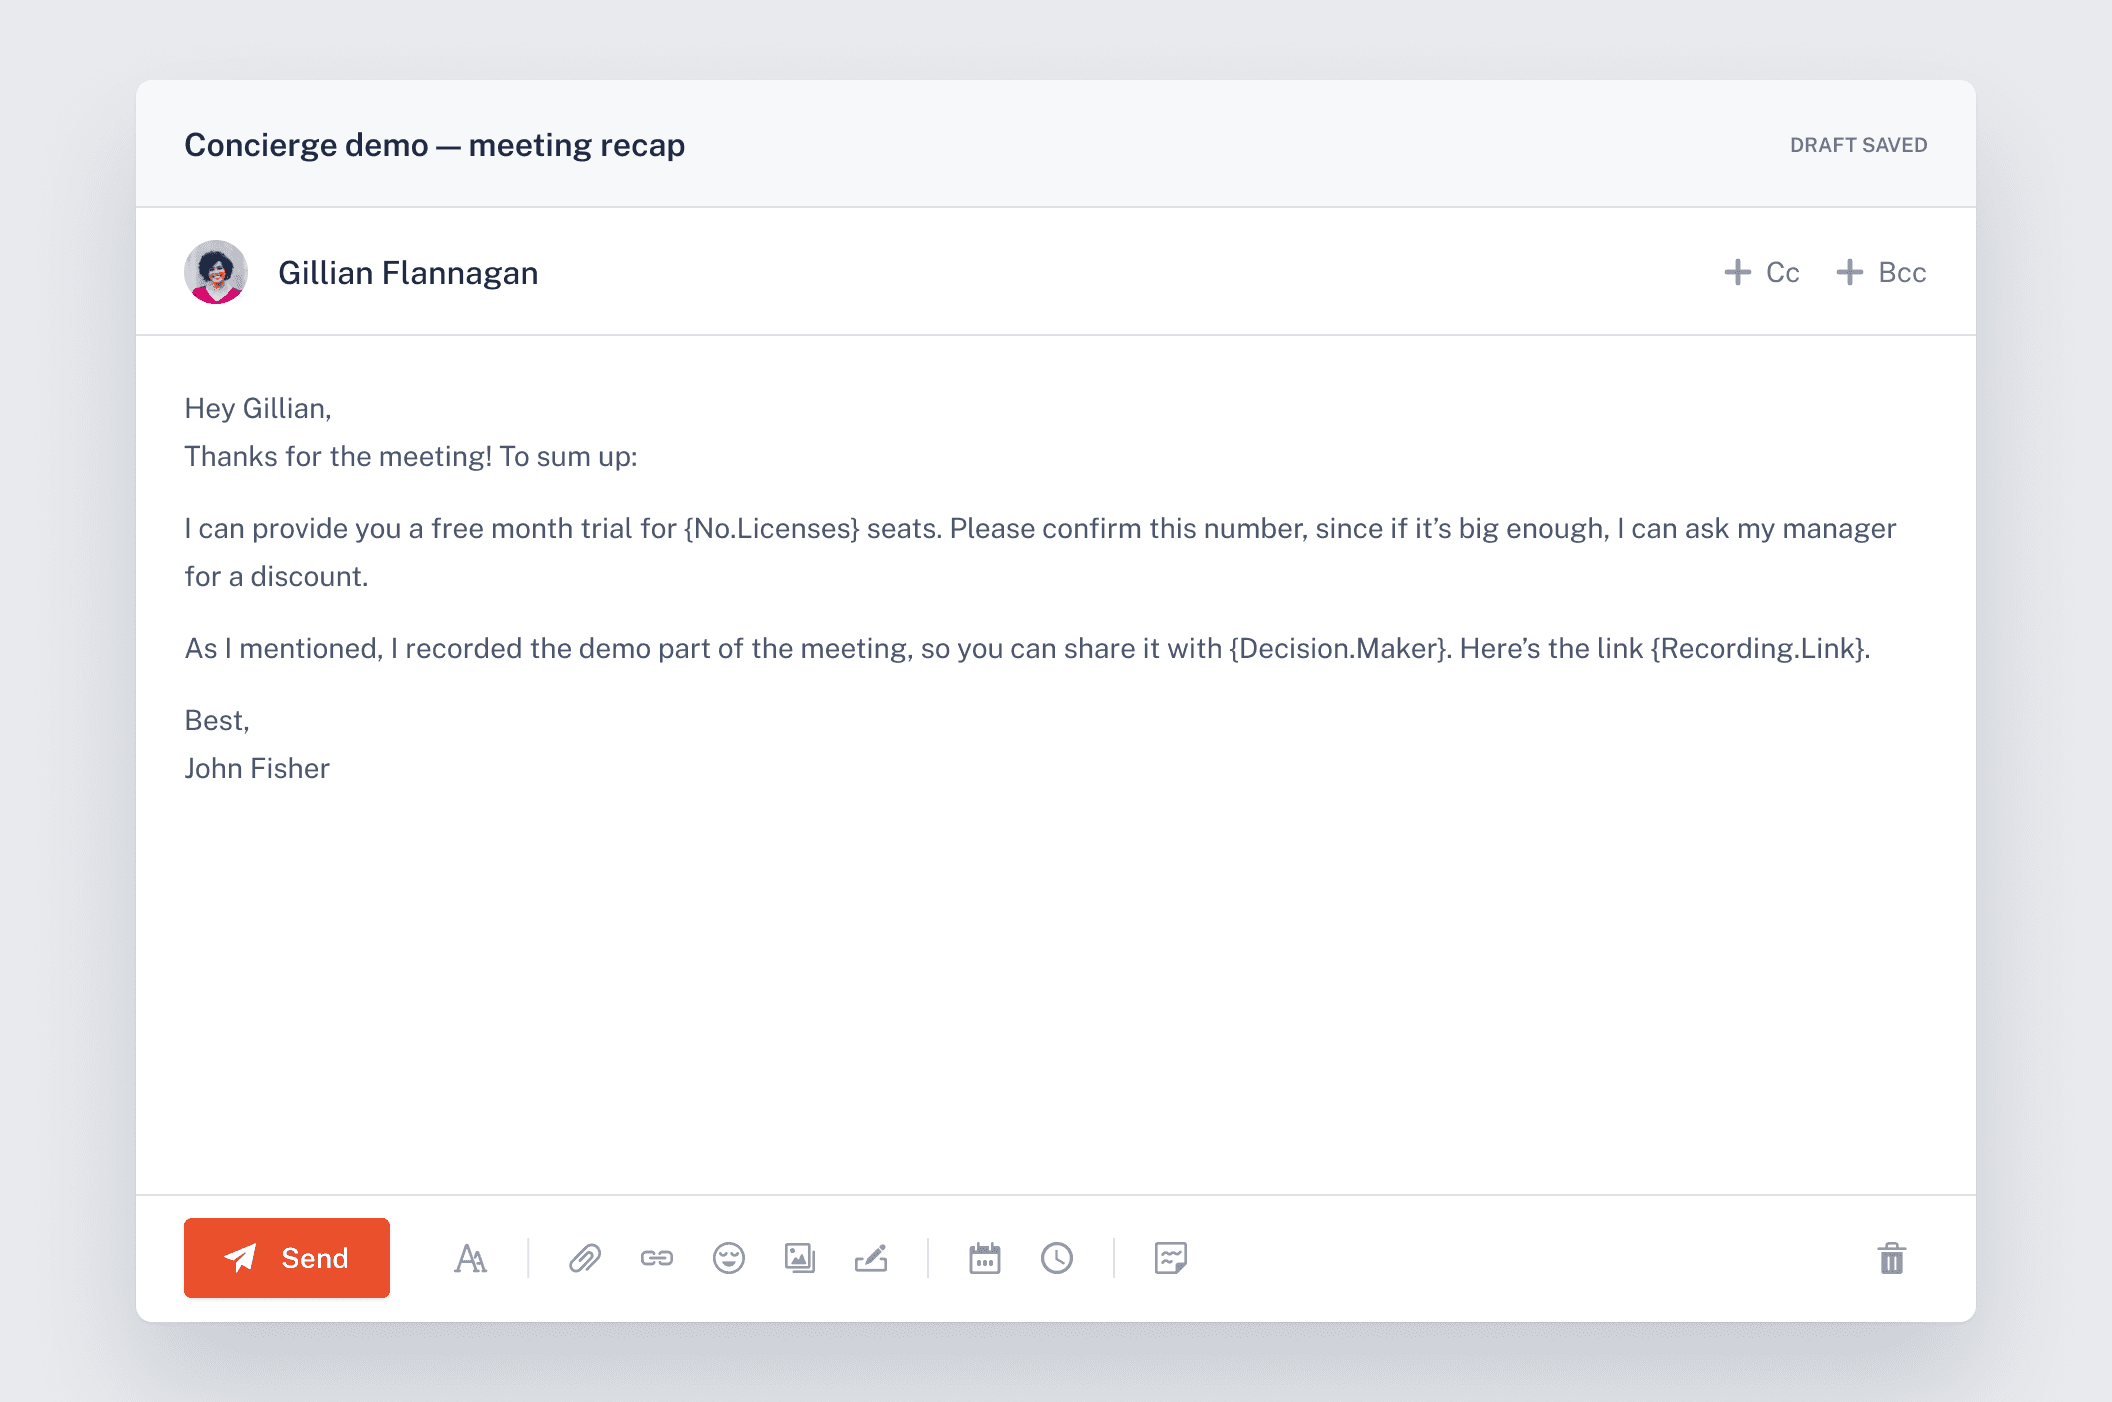Open templates with the note icon
Viewport: 2112px width, 1402px height.
pyautogui.click(x=1170, y=1258)
